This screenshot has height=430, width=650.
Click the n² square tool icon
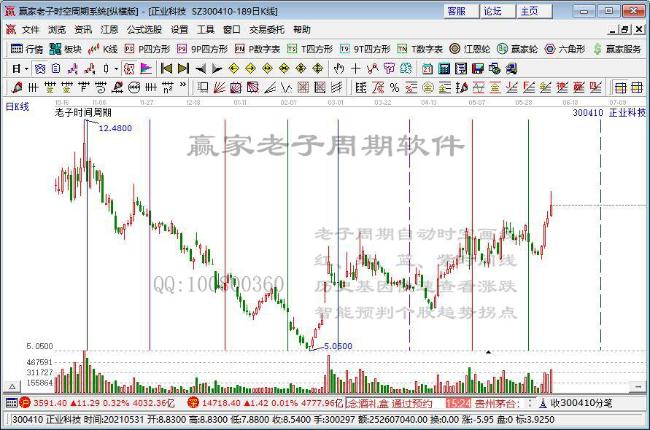pos(167,87)
